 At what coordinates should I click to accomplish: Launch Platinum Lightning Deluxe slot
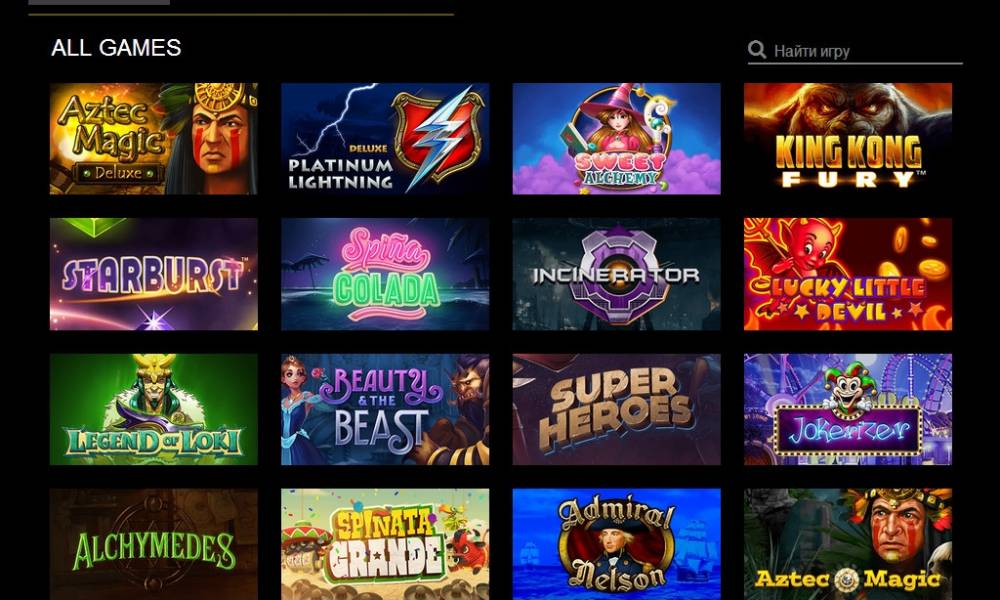pyautogui.click(x=385, y=138)
